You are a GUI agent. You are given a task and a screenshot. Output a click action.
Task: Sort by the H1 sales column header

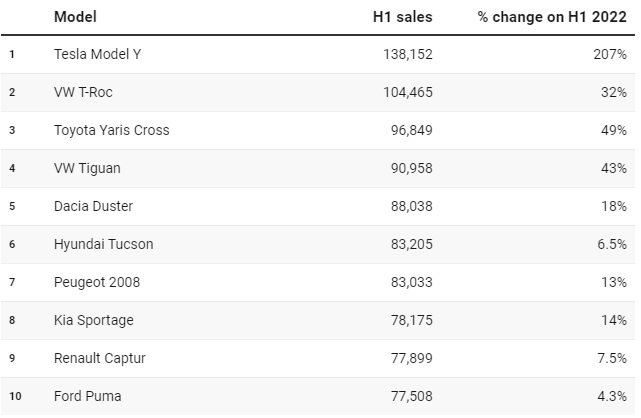(401, 17)
